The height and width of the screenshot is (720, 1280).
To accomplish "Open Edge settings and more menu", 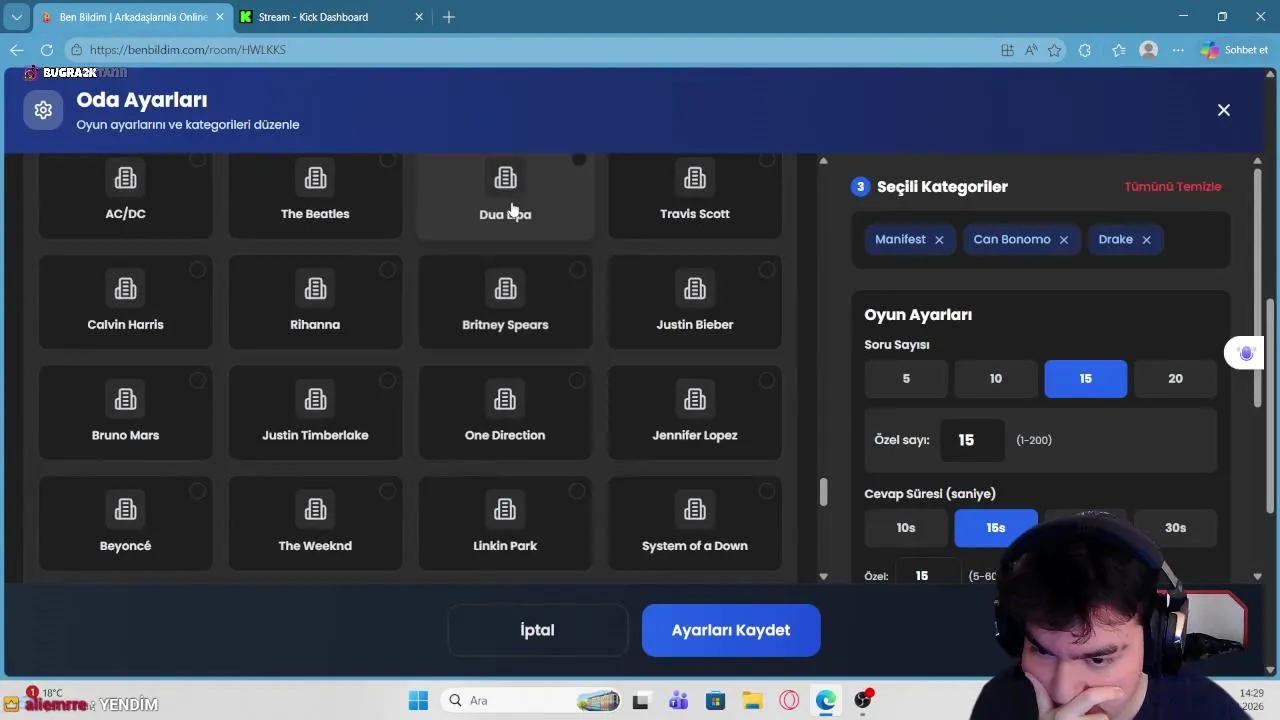I will (1178, 50).
